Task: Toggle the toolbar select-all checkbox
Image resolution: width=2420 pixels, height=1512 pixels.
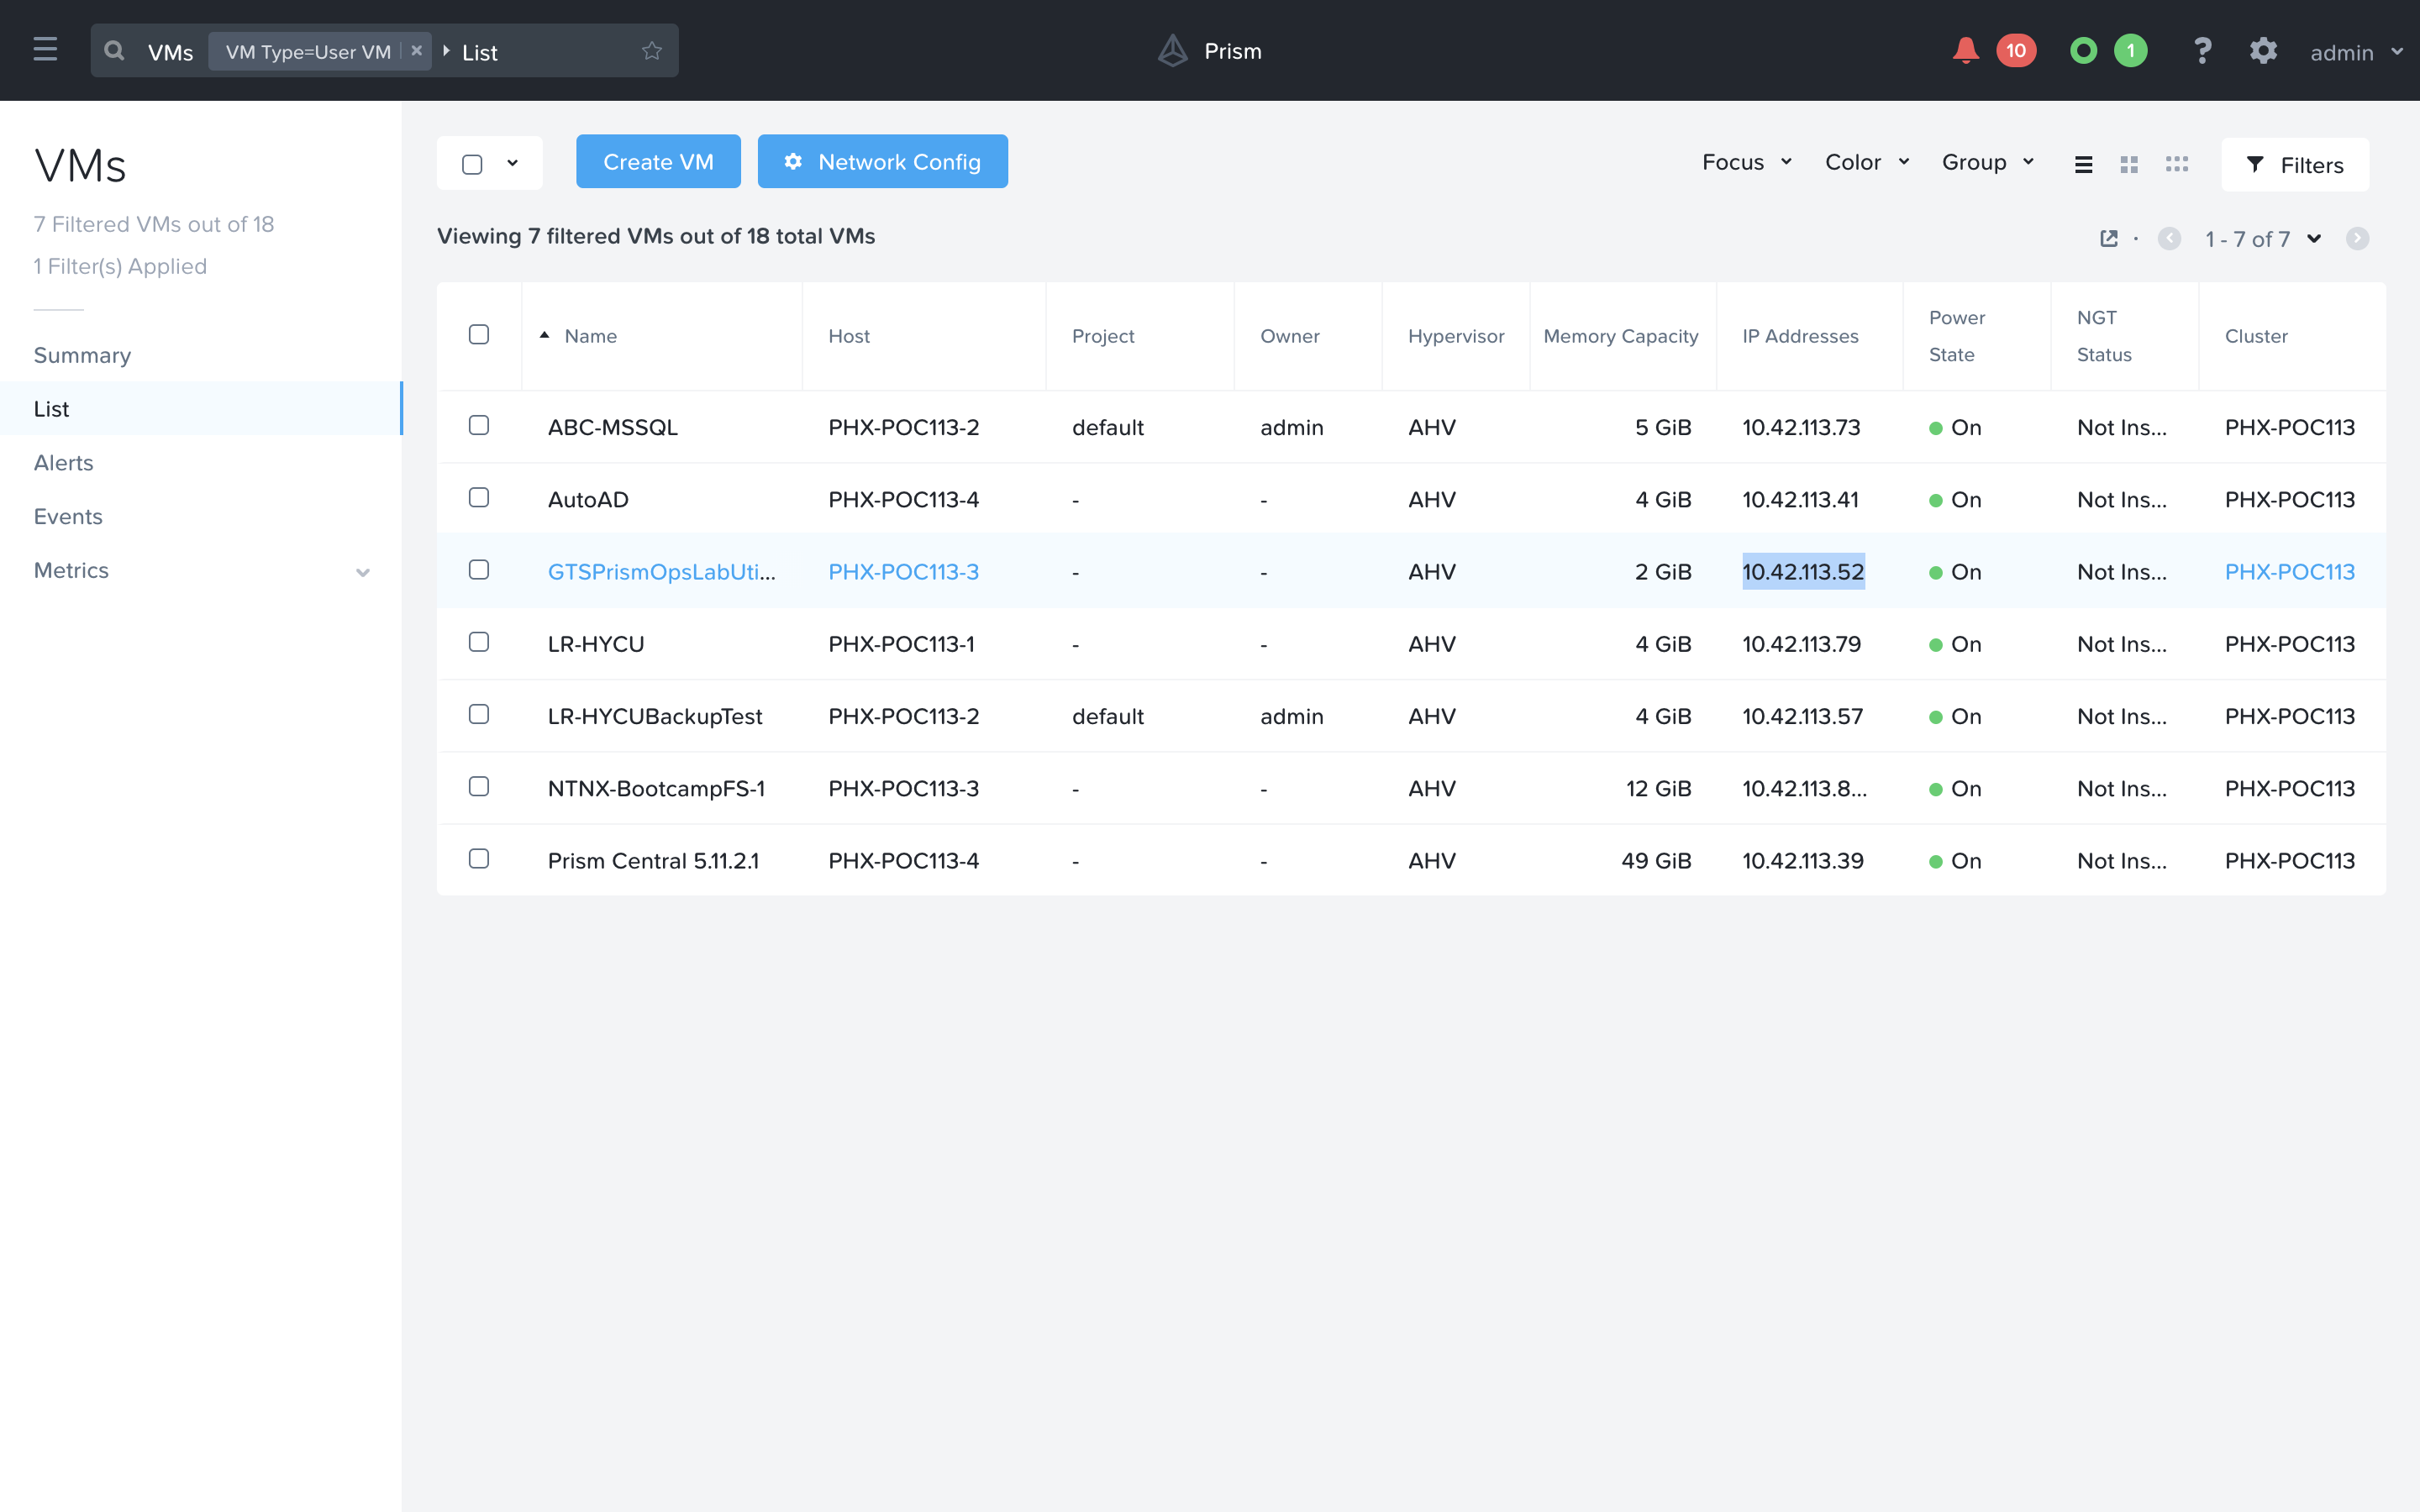Action: 472,164
